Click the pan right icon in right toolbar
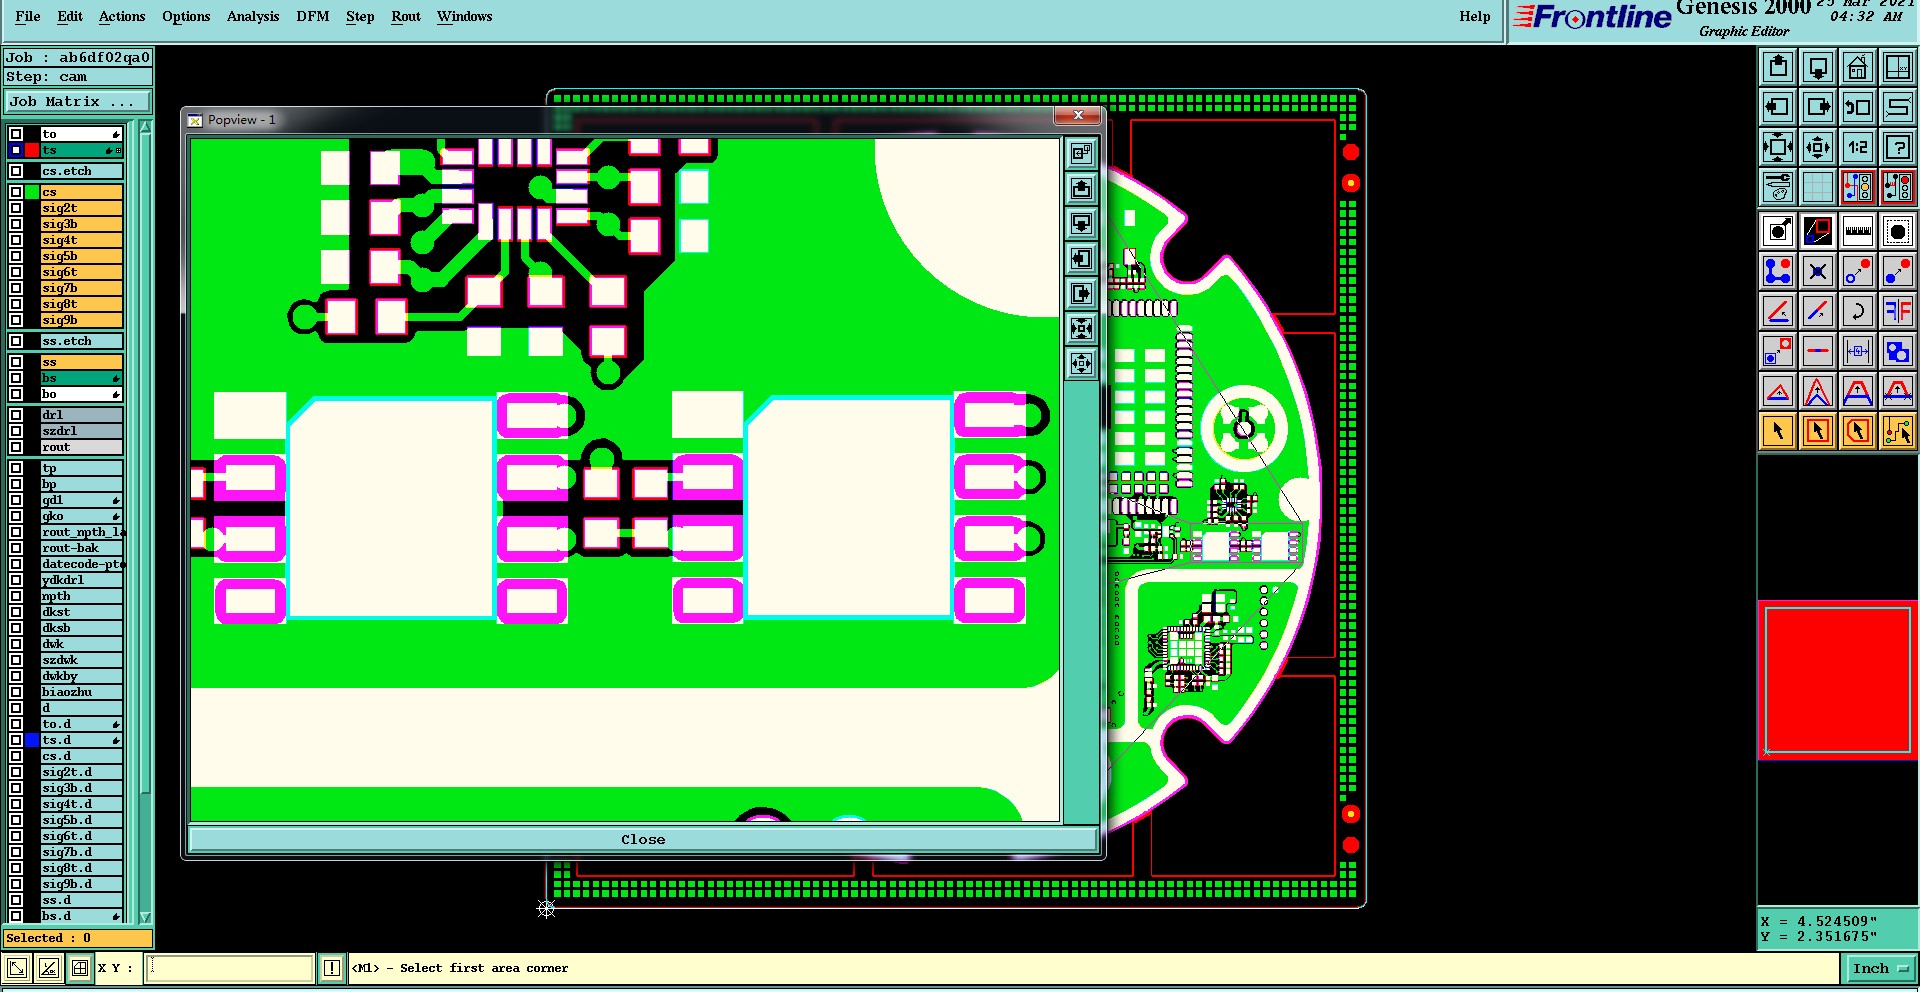The image size is (1920, 992). point(1818,107)
